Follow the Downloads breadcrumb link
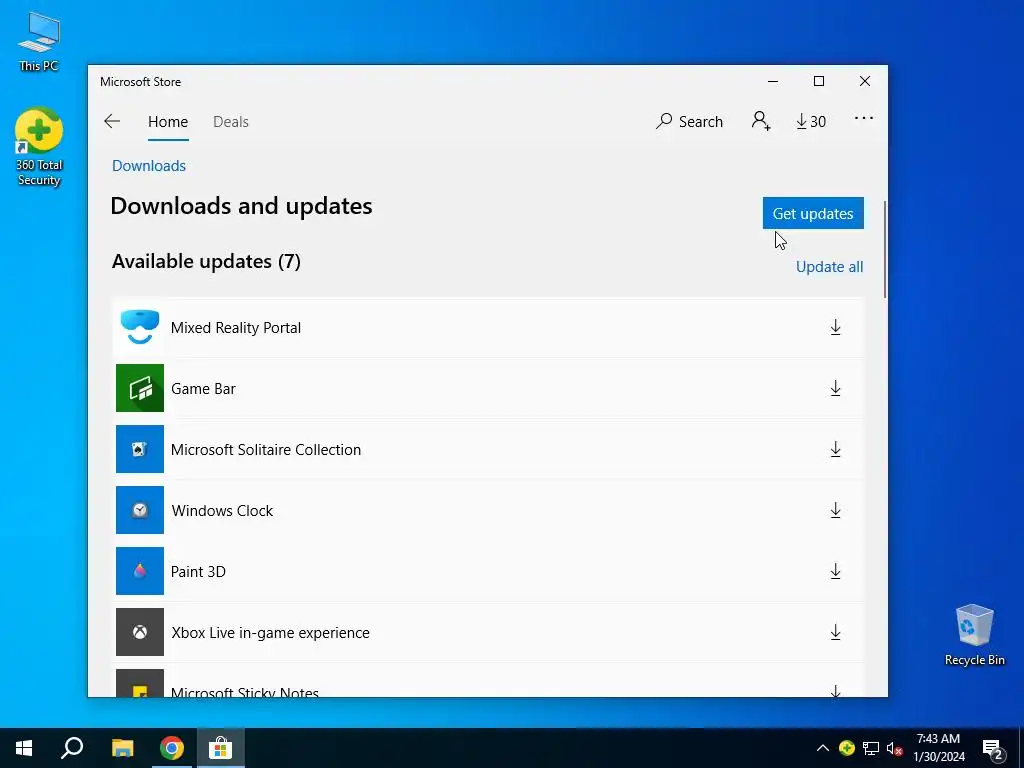The height and width of the screenshot is (768, 1024). click(x=149, y=166)
